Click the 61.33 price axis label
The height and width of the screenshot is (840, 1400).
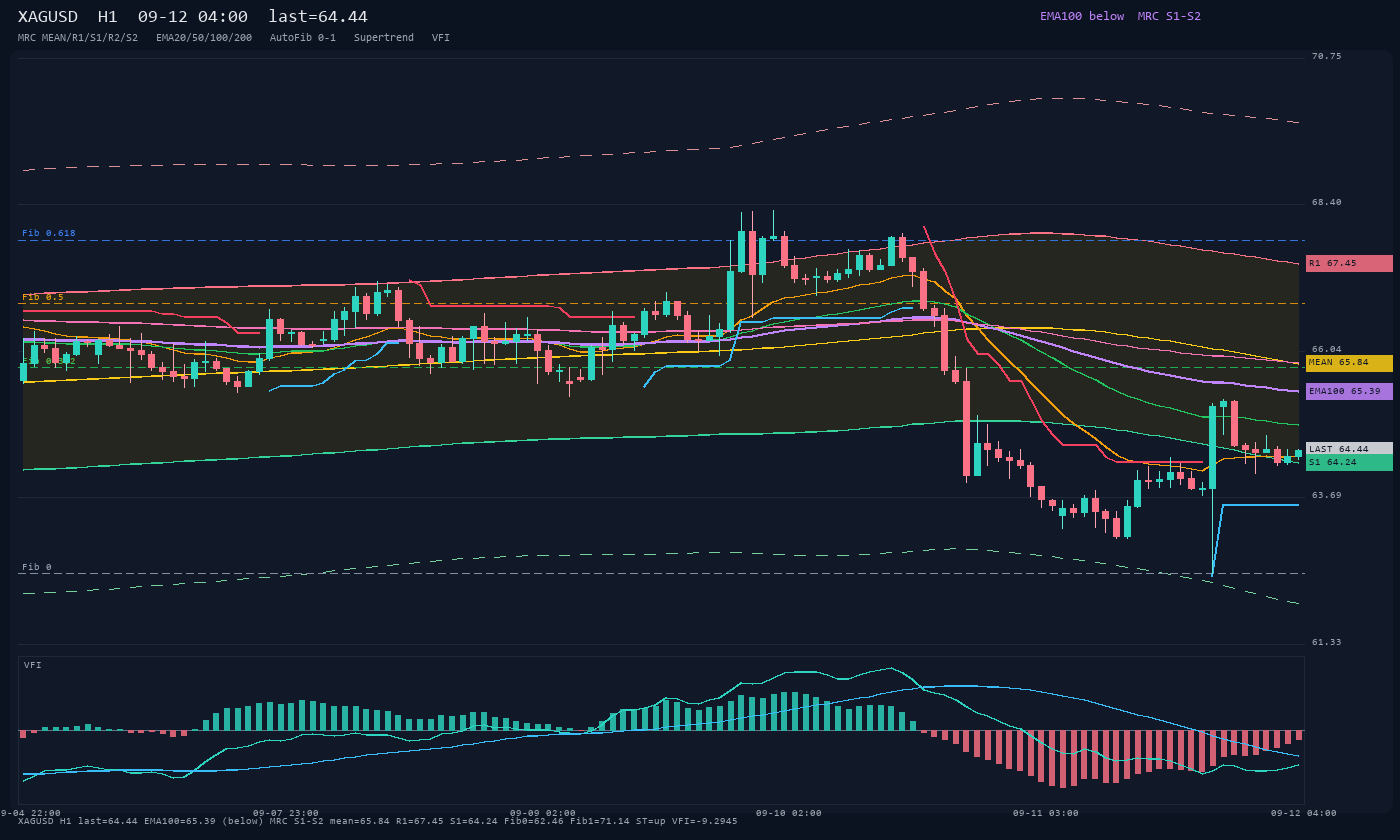coord(1327,642)
